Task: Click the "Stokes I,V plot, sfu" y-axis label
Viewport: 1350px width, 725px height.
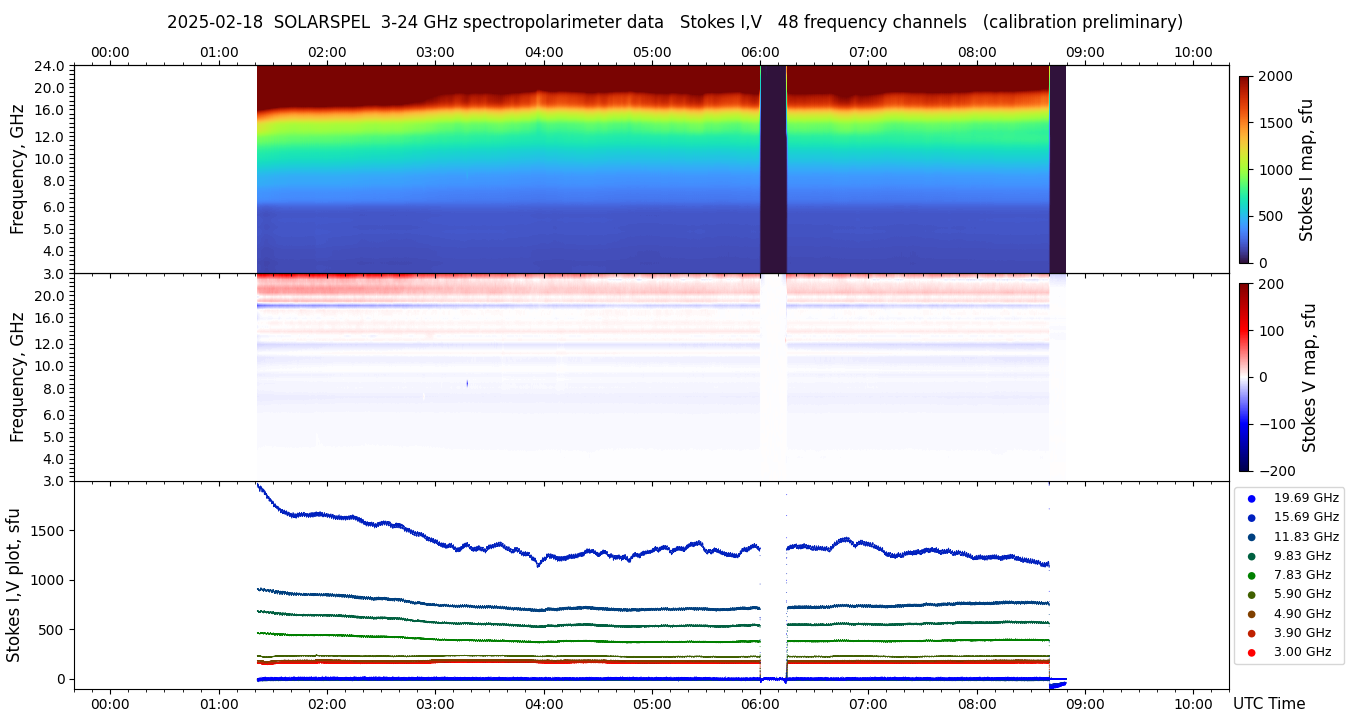Action: pos(14,585)
